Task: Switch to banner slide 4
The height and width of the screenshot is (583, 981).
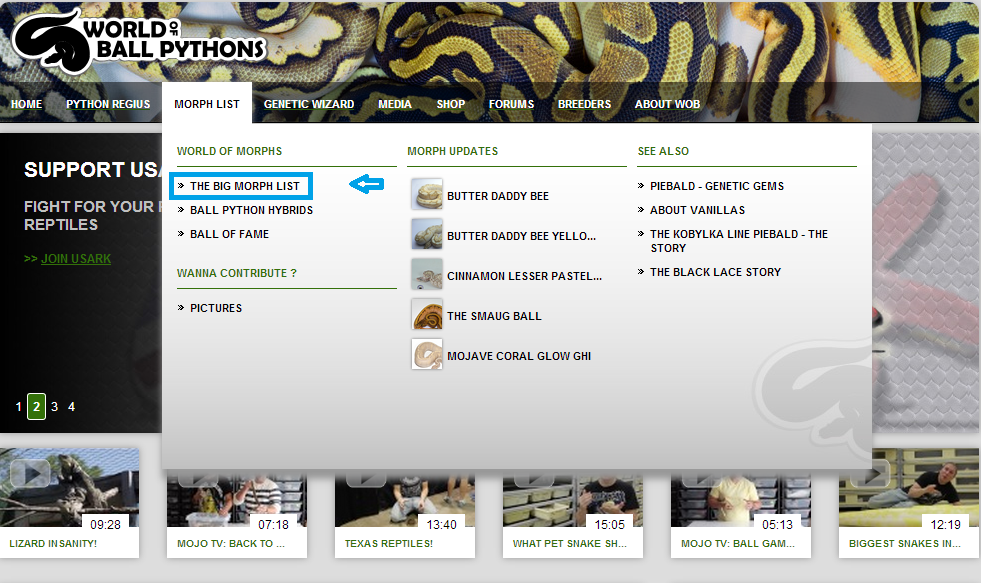Action: click(x=71, y=407)
